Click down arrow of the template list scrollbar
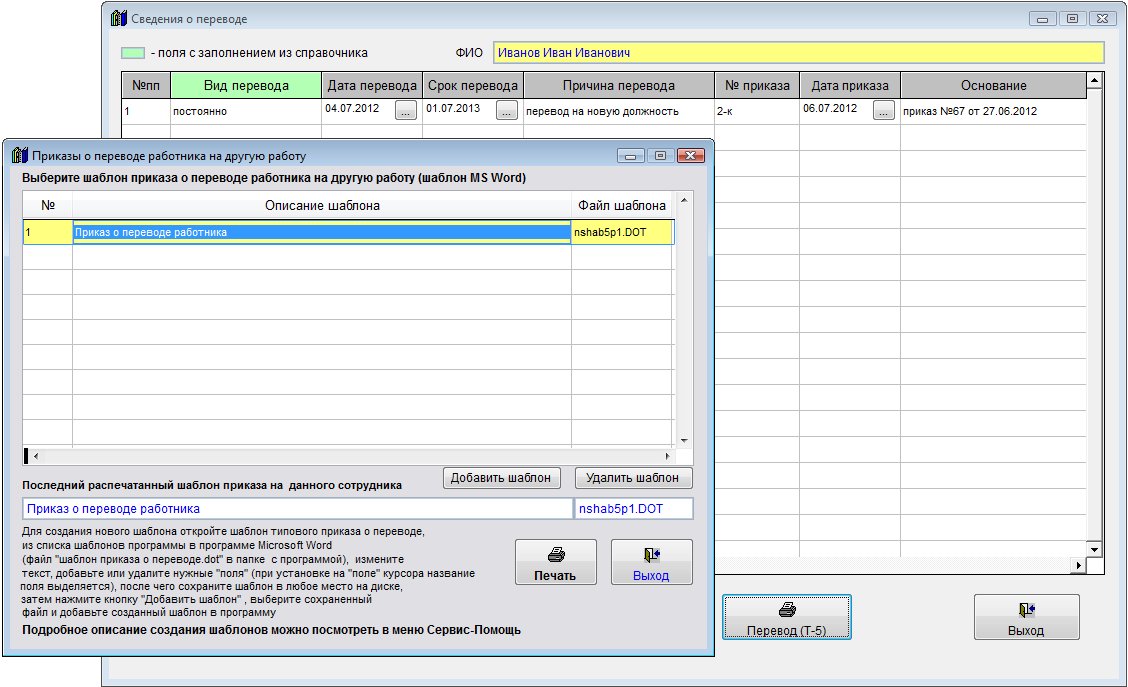The width and height of the screenshot is (1128, 687). [684, 440]
